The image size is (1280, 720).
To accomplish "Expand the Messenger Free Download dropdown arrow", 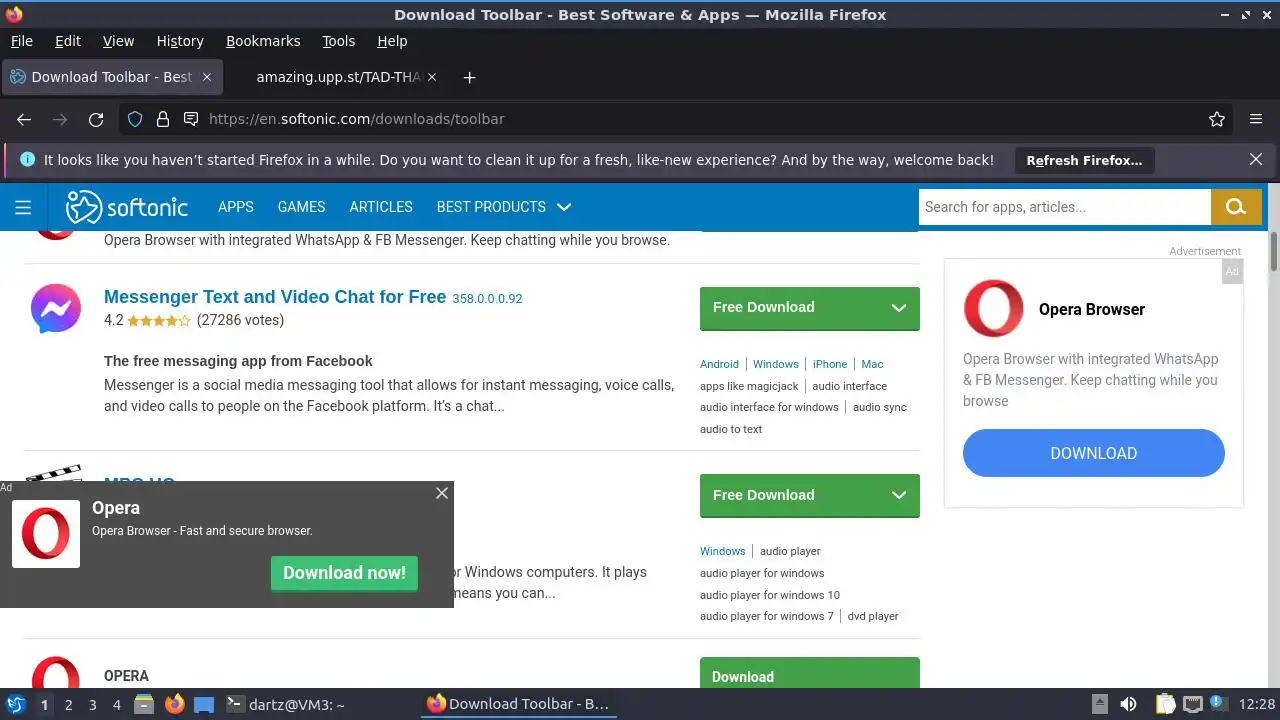I will 898,308.
